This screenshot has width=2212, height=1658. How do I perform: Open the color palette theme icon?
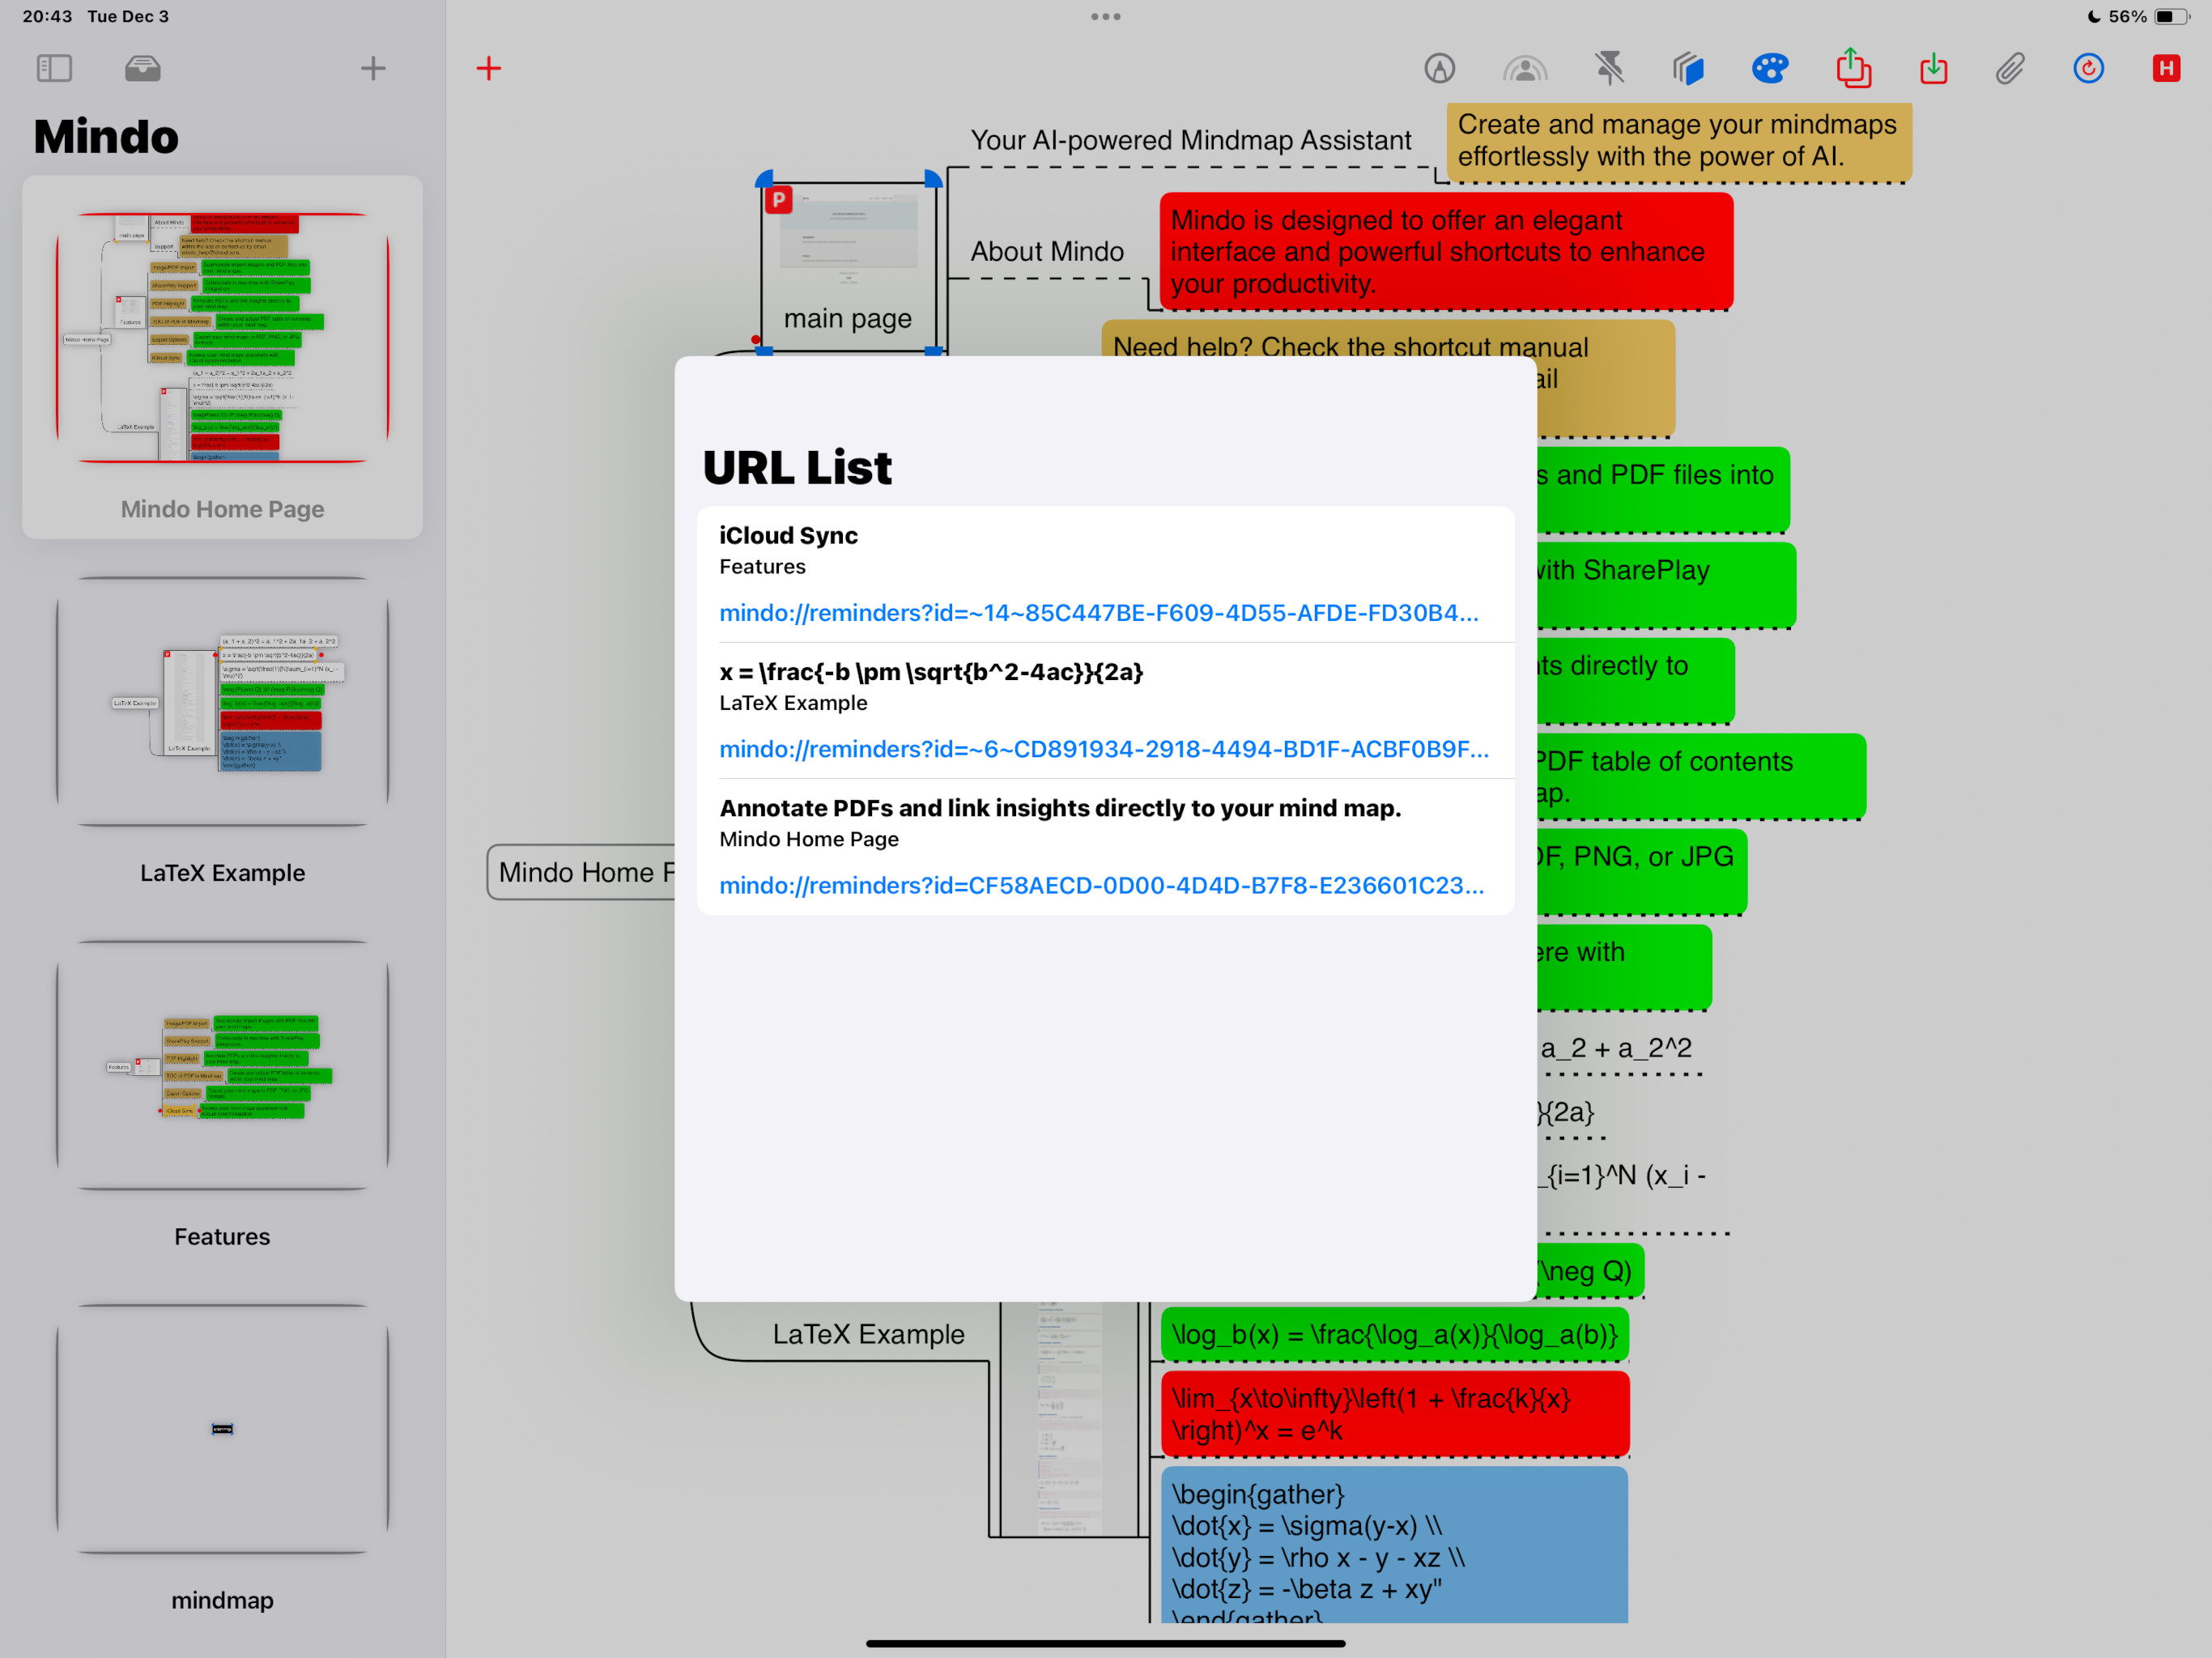[x=1769, y=69]
